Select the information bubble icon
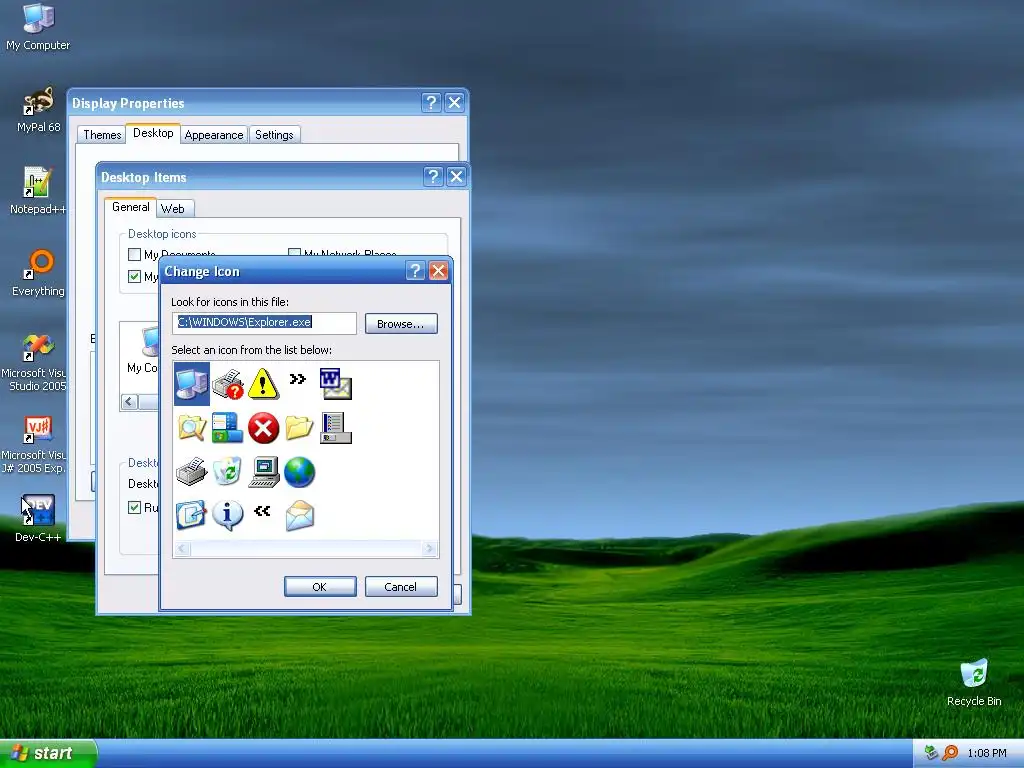 click(227, 515)
